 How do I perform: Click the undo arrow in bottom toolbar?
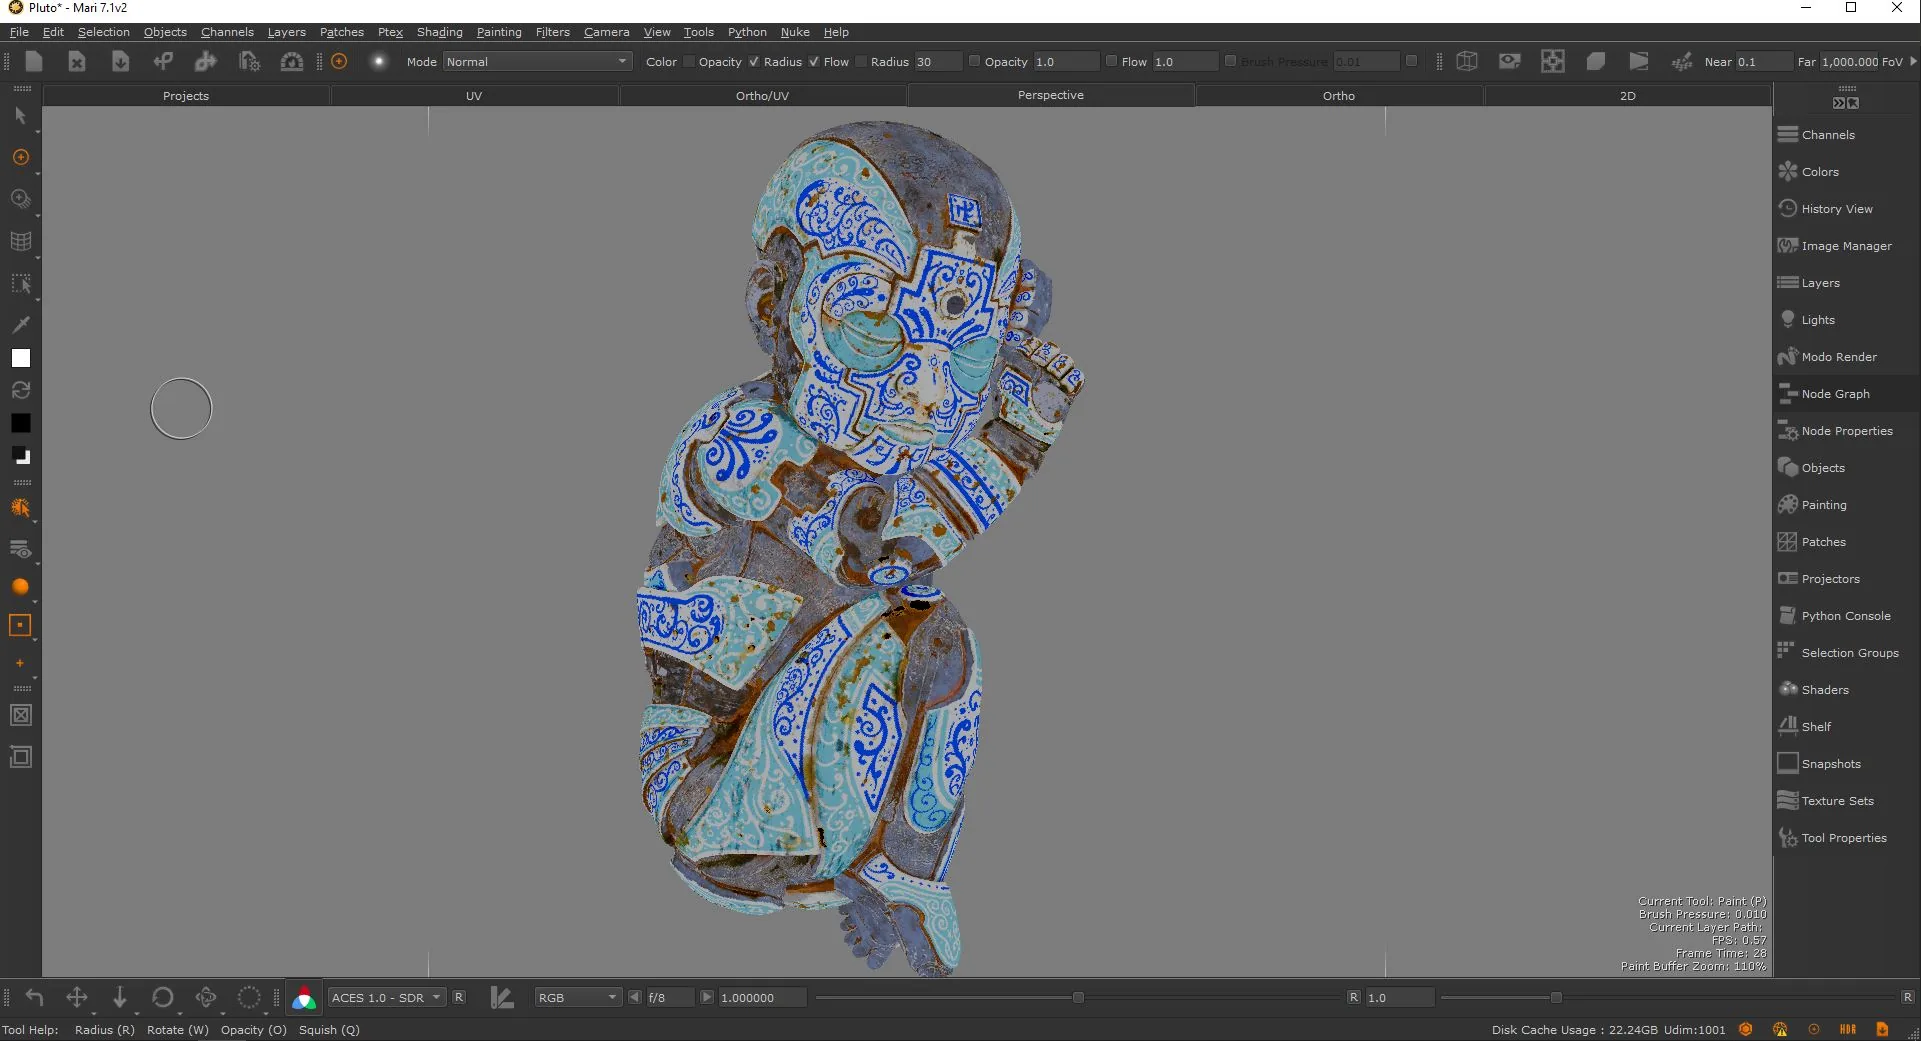34,997
